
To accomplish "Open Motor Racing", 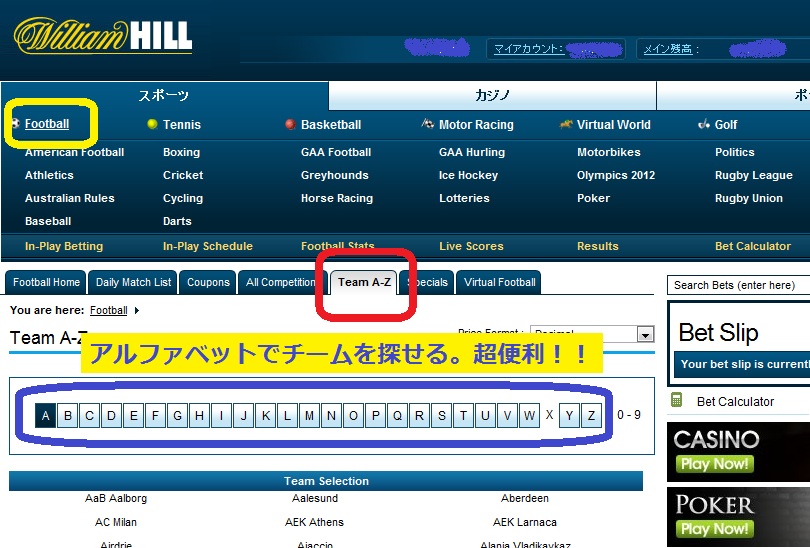I will 476,124.
